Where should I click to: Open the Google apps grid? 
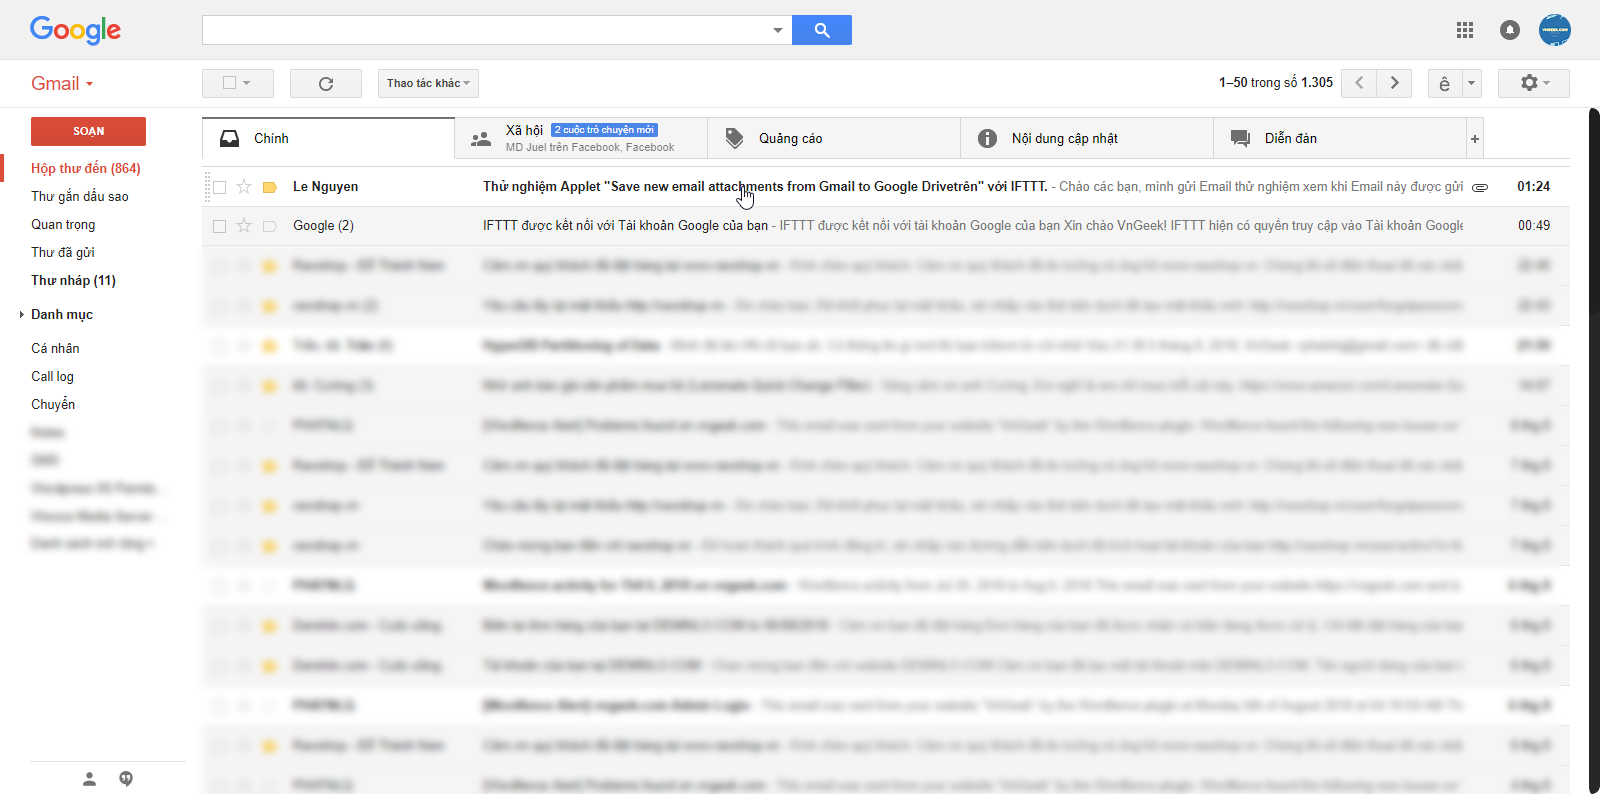[1465, 30]
